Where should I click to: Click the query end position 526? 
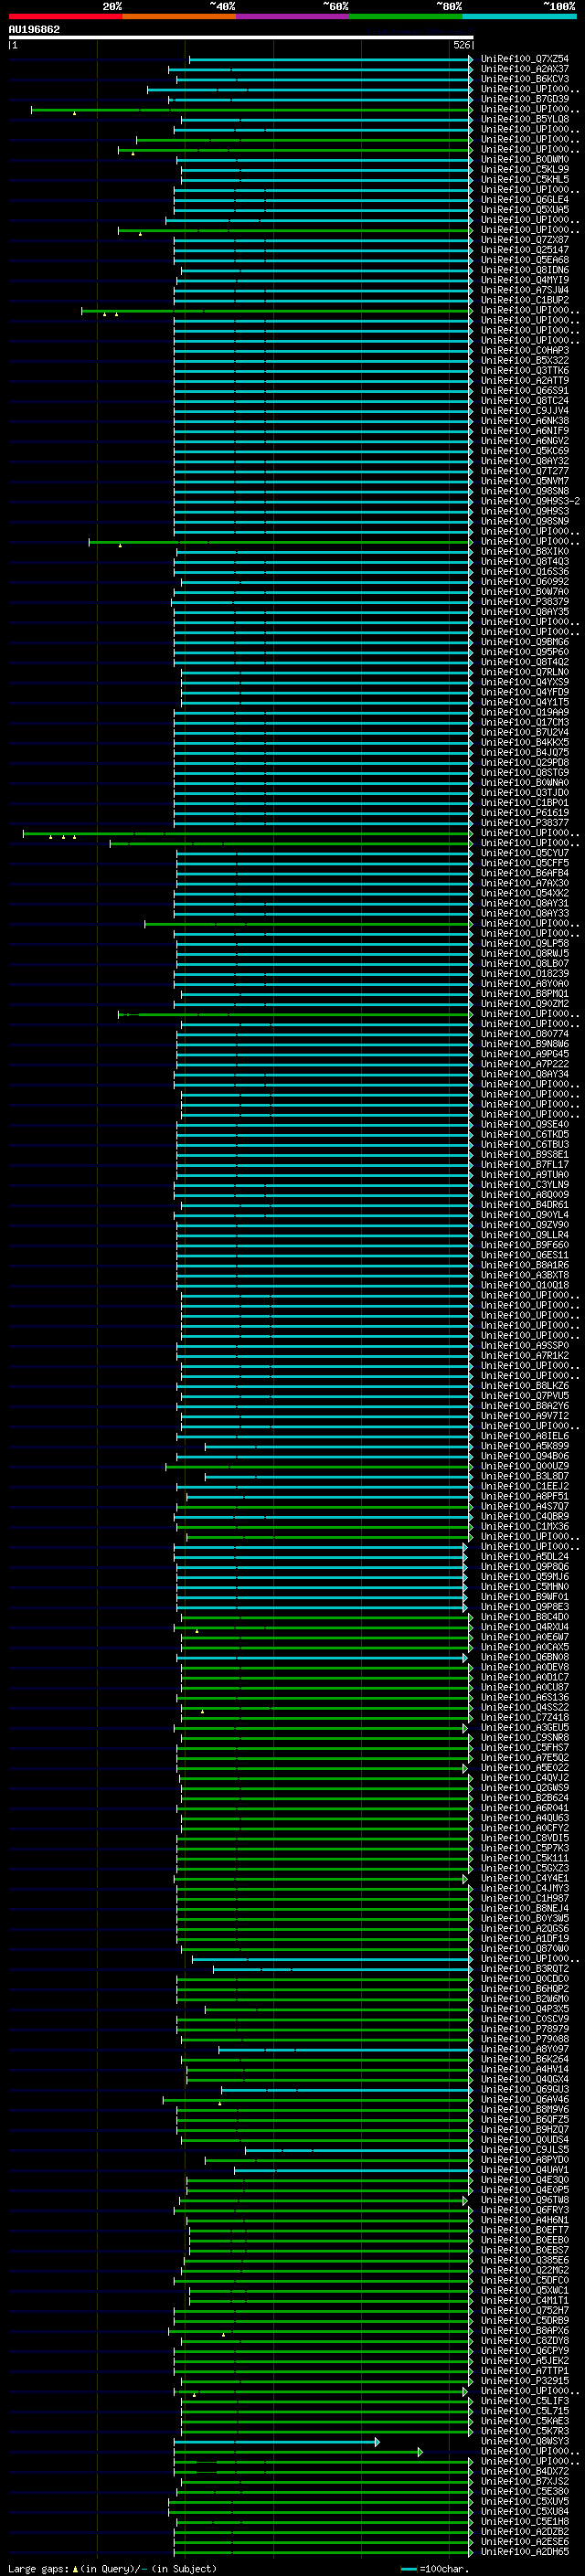[462, 45]
